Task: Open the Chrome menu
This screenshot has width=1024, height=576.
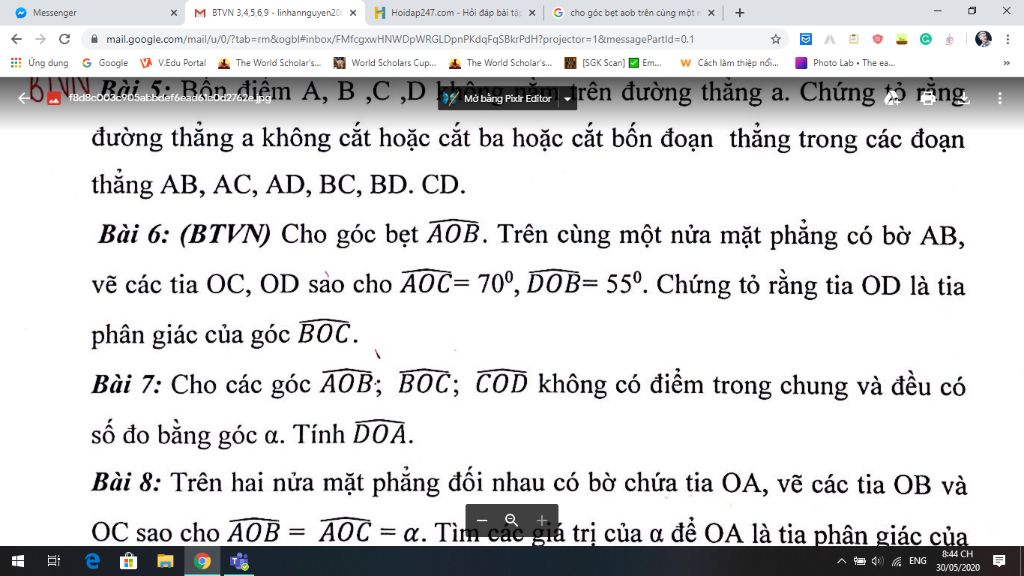Action: tap(1007, 39)
